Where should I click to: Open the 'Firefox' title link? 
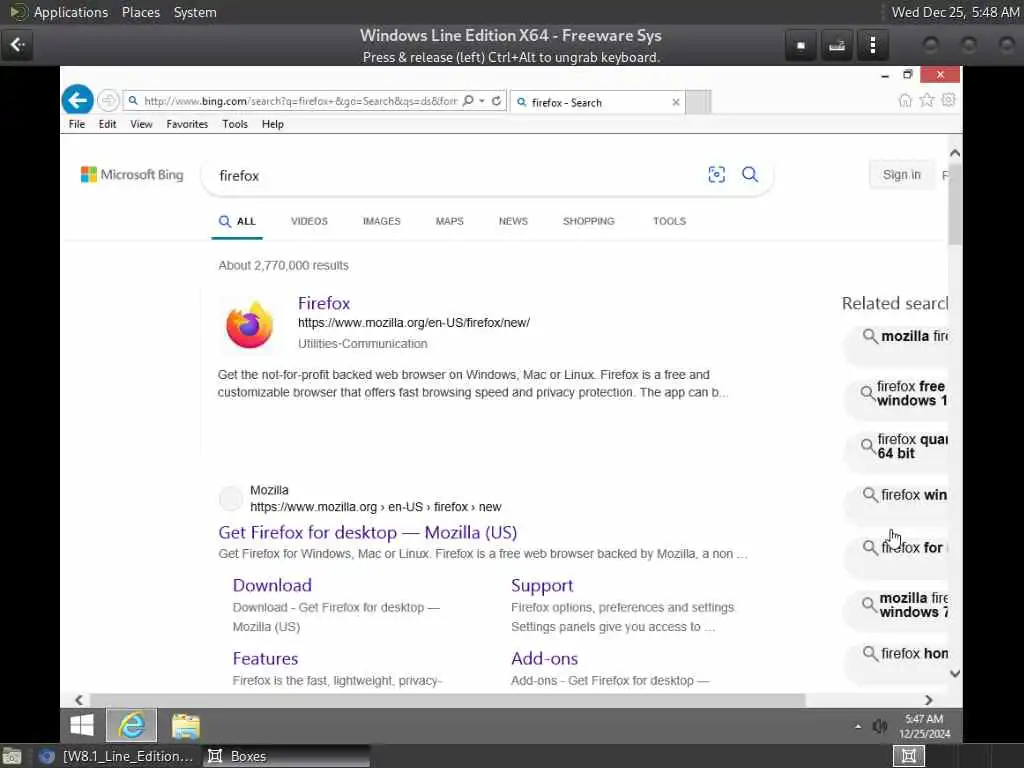tap(324, 303)
